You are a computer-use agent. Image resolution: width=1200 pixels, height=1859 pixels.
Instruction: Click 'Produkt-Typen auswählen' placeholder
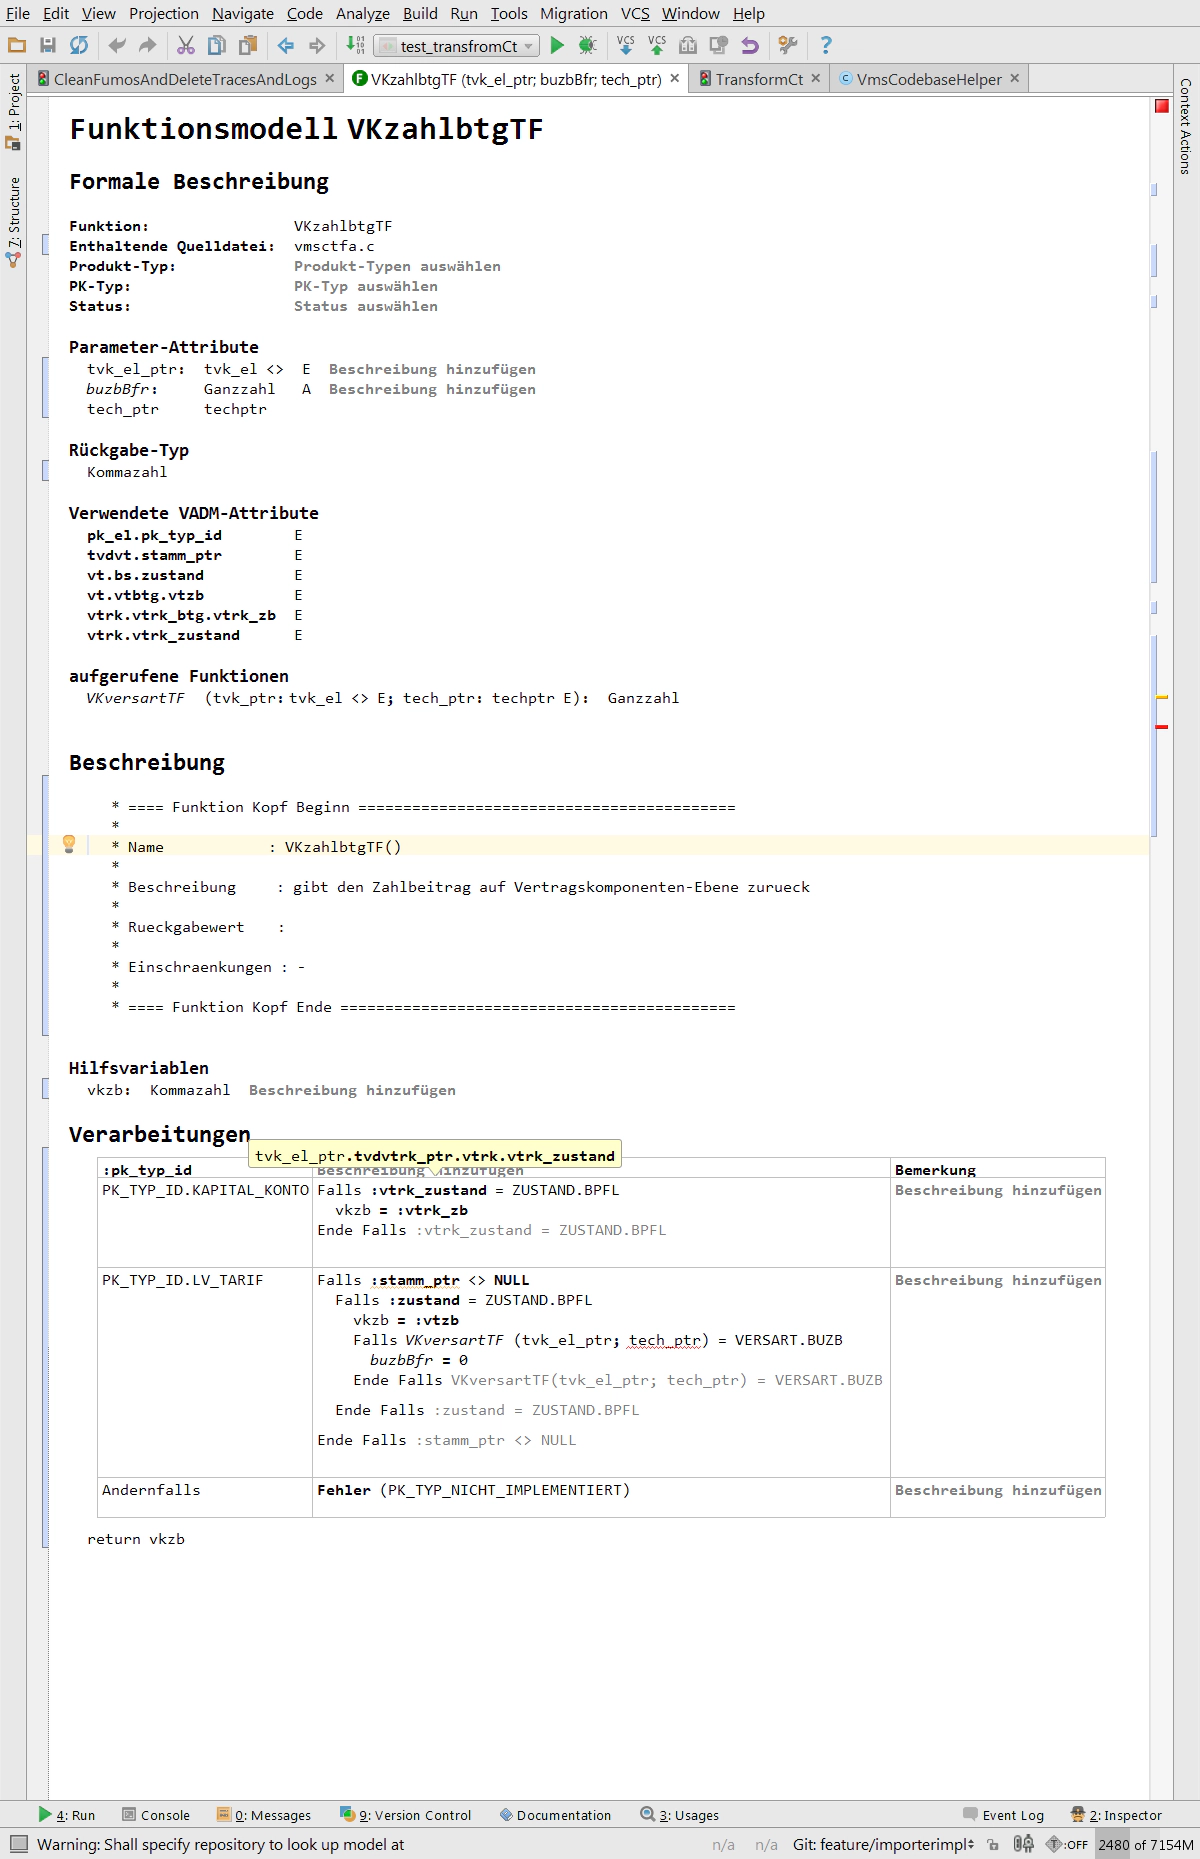[x=397, y=266]
